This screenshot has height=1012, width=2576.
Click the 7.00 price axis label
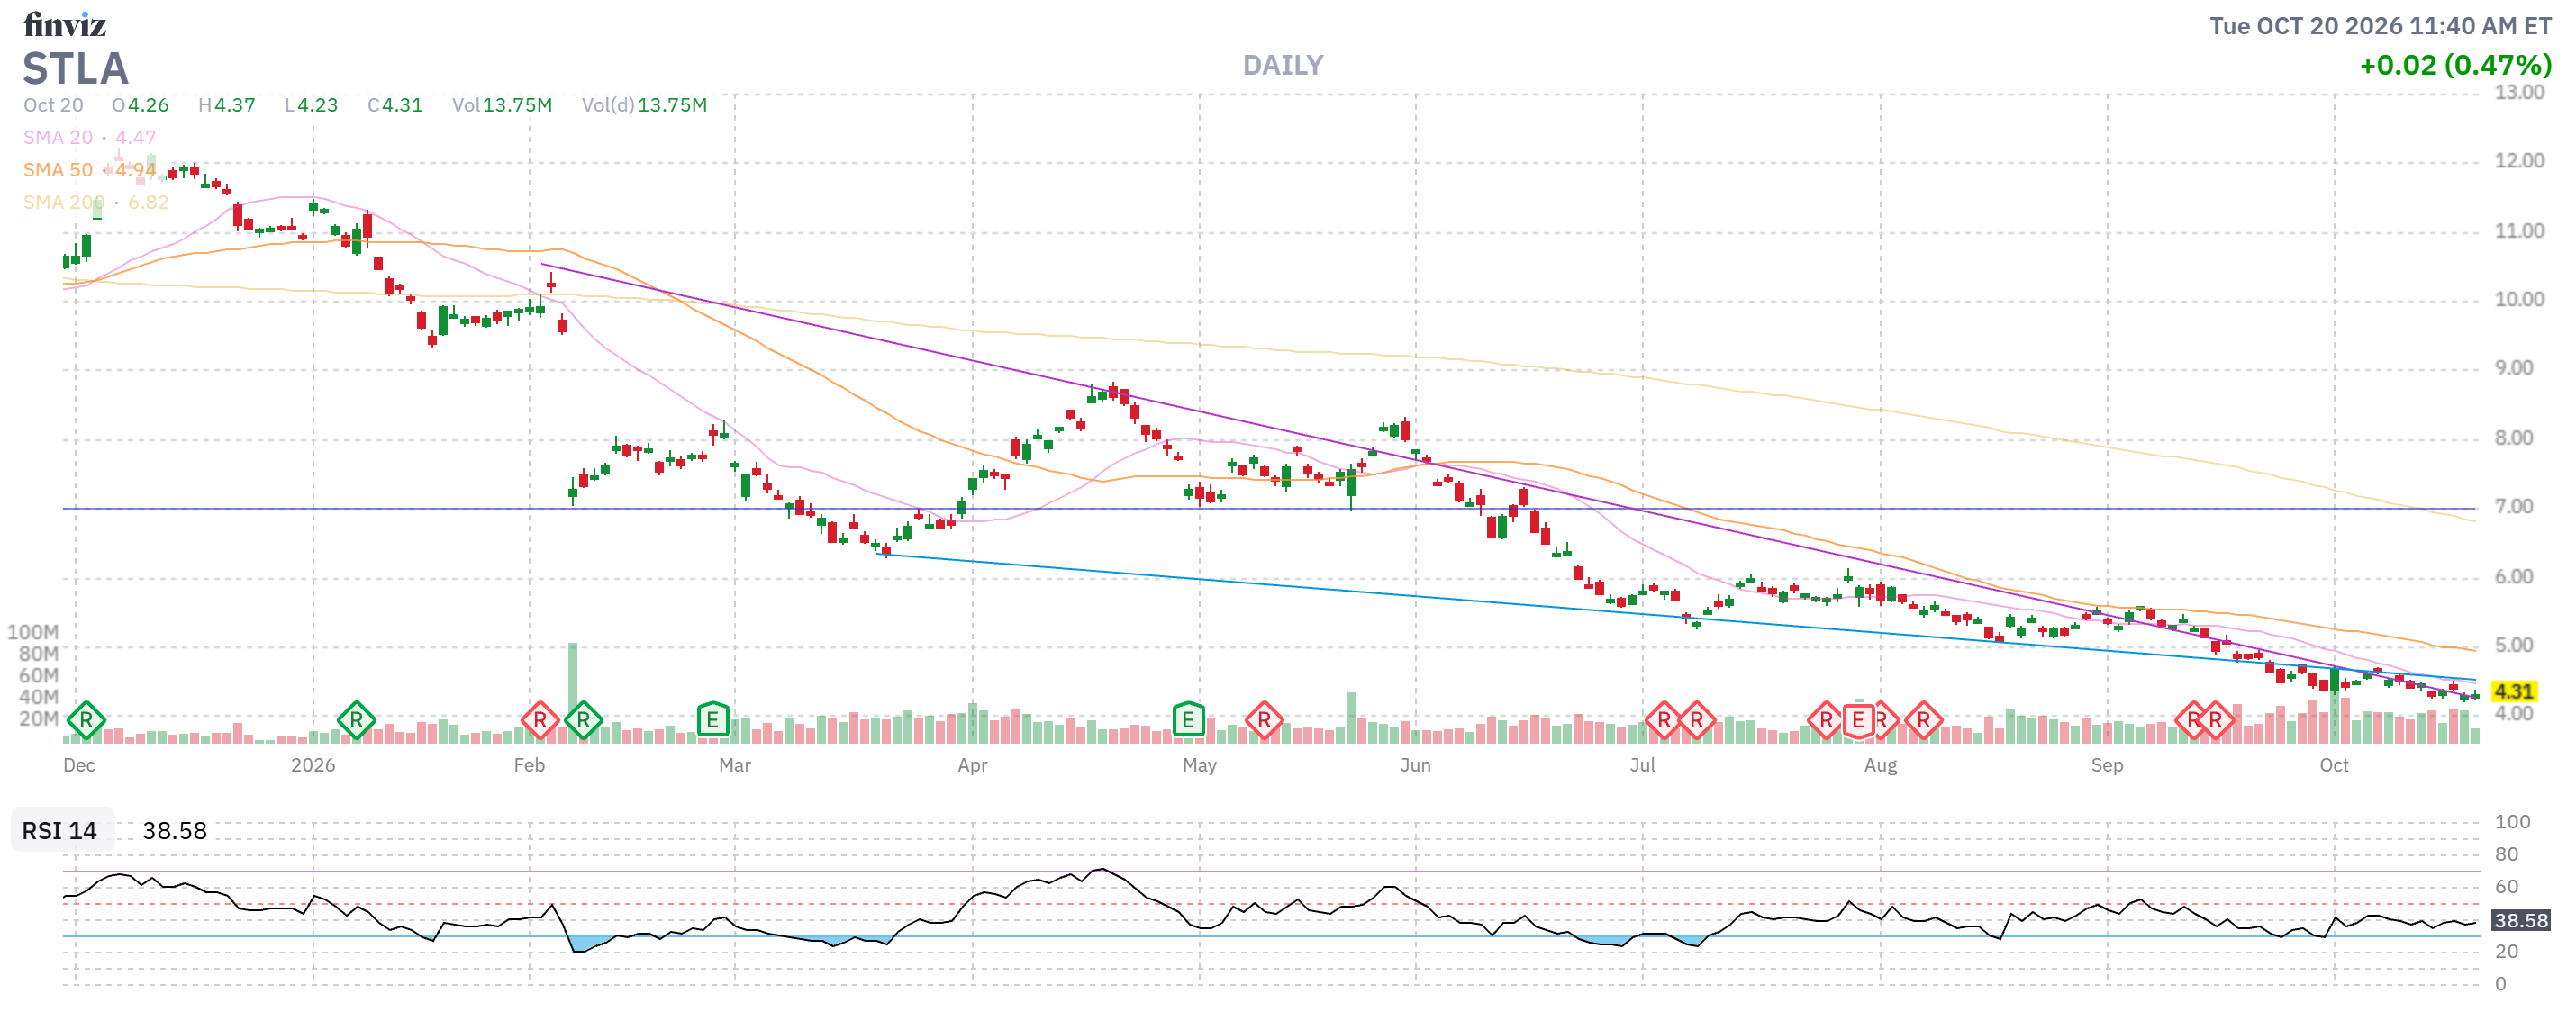[2514, 507]
